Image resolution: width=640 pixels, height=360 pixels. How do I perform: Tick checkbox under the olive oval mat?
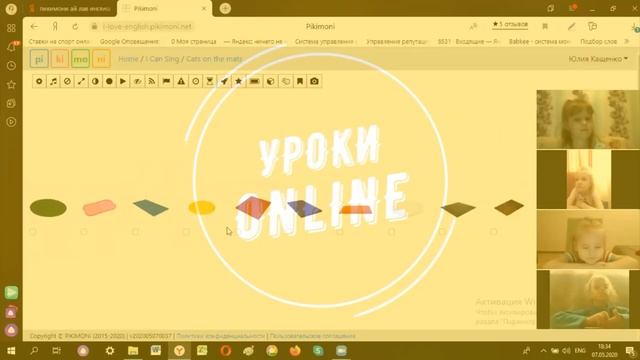(x=33, y=232)
